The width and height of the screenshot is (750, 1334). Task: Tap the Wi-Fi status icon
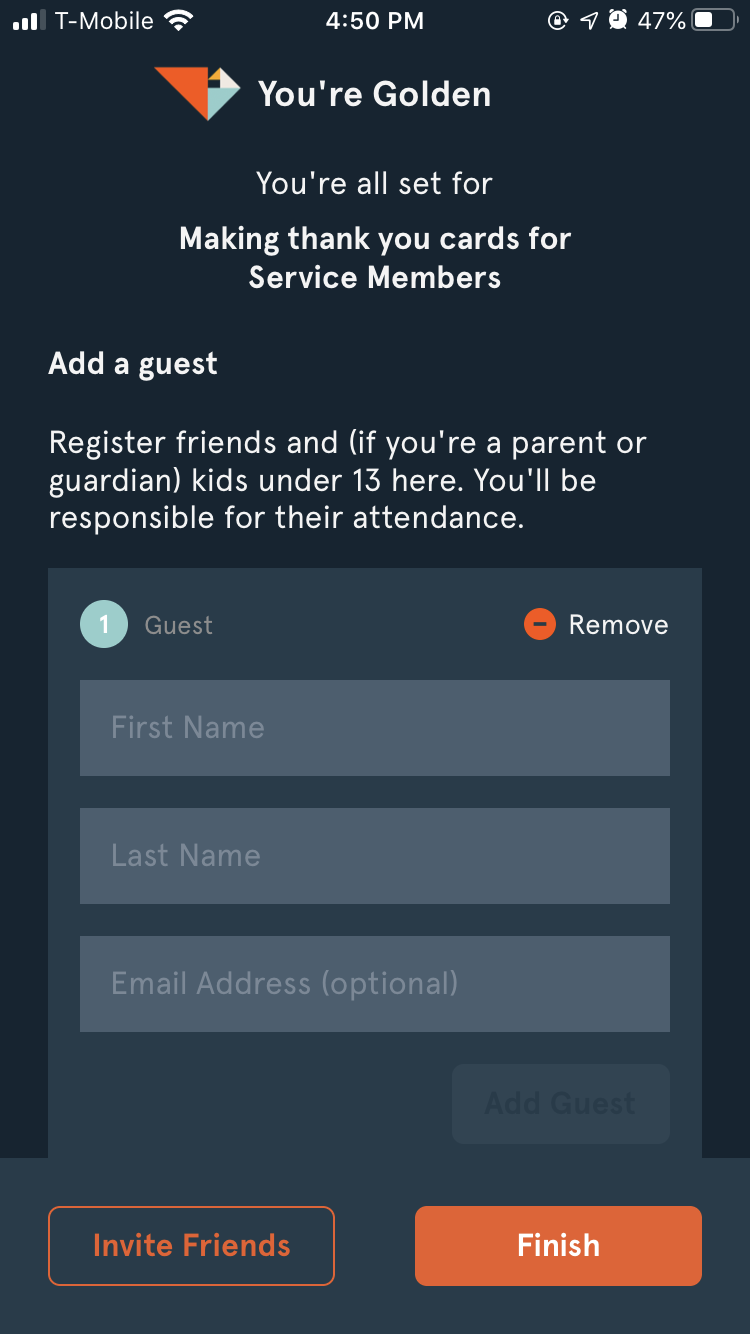(179, 21)
